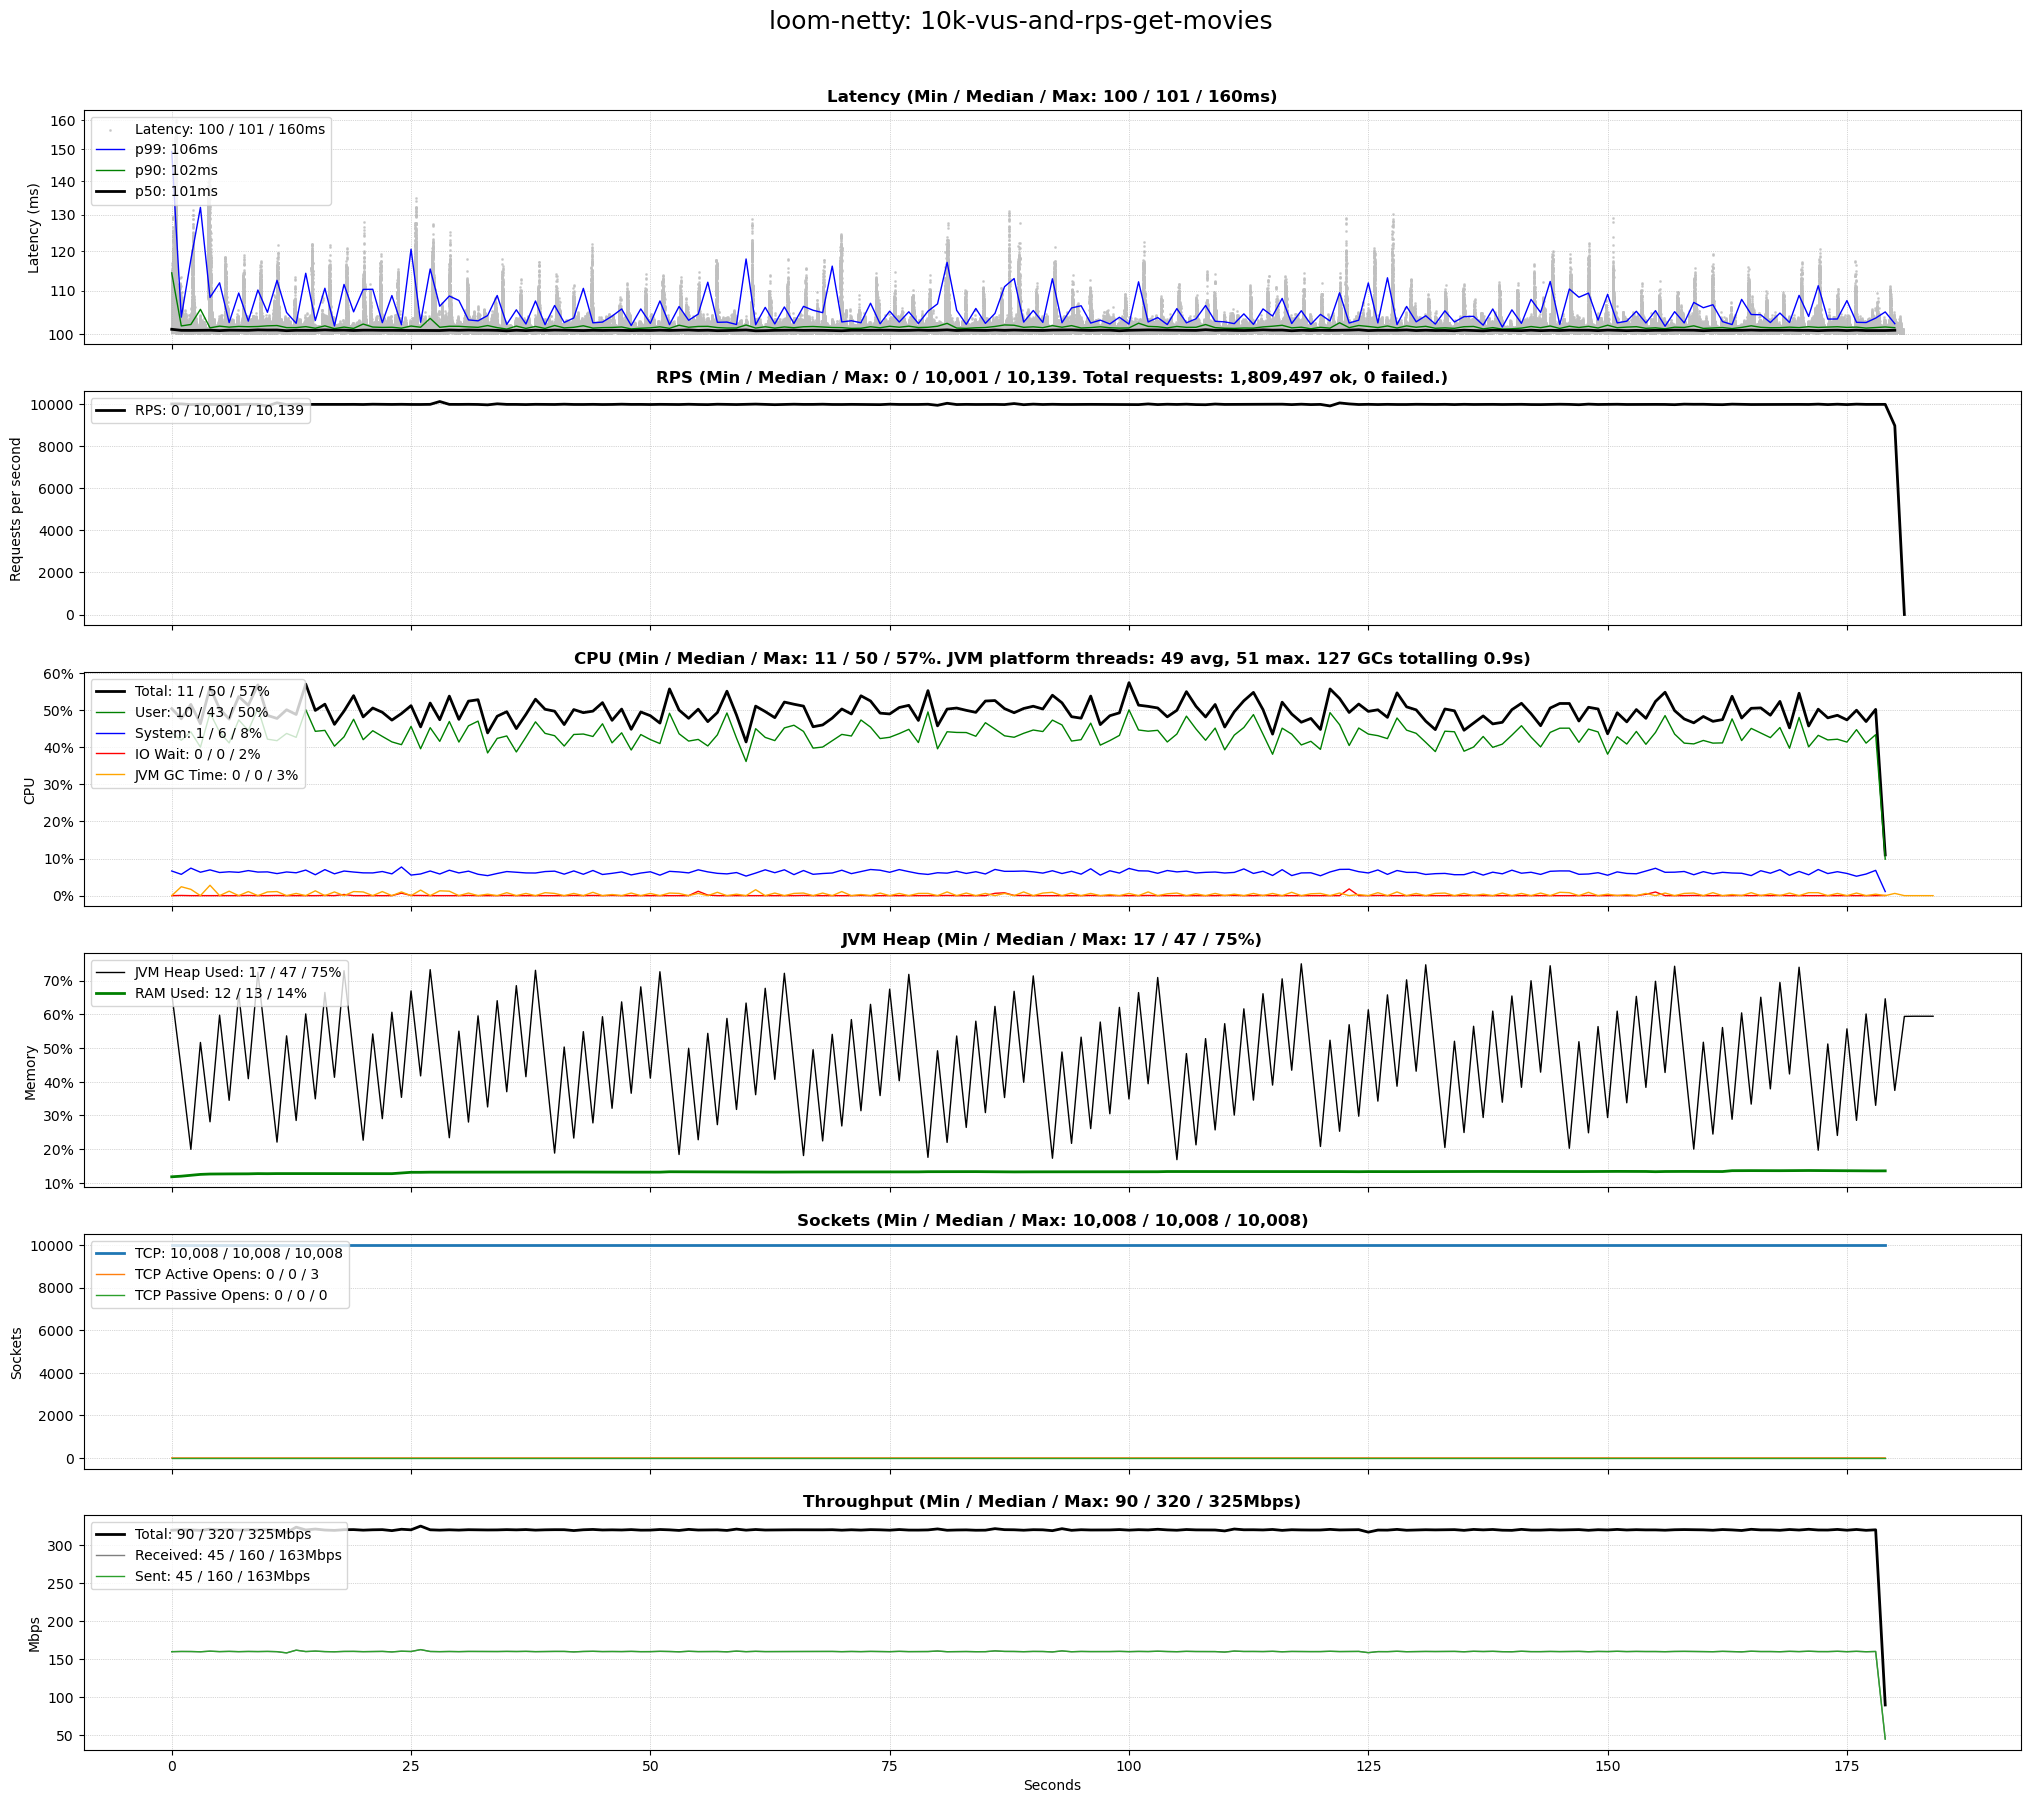Click the RAM Used: 12 / 13 / 14% legend entry
Screen dimensions: 2031x1803
[220, 994]
